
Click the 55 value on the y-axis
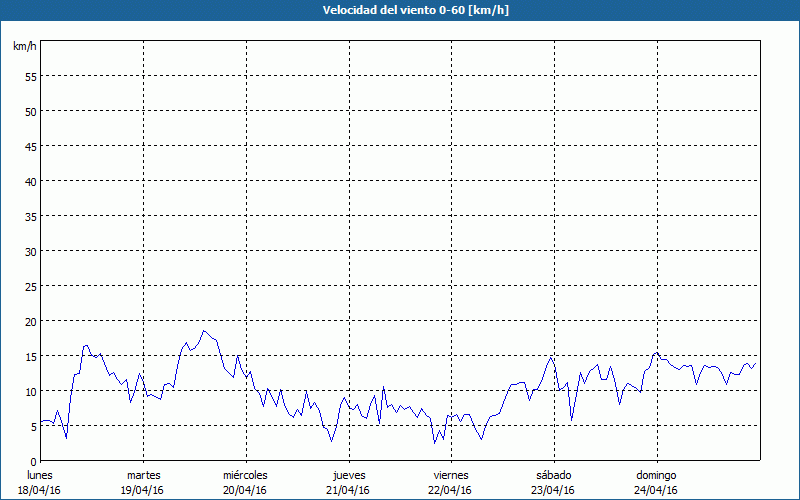[30, 76]
